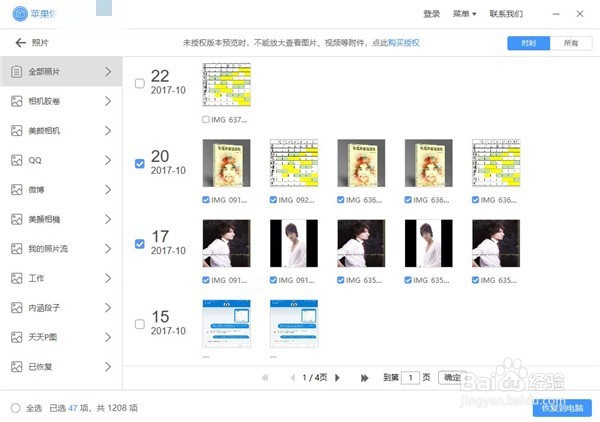Expand 我的照片流 chevron
The image size is (600, 422).
tap(108, 249)
